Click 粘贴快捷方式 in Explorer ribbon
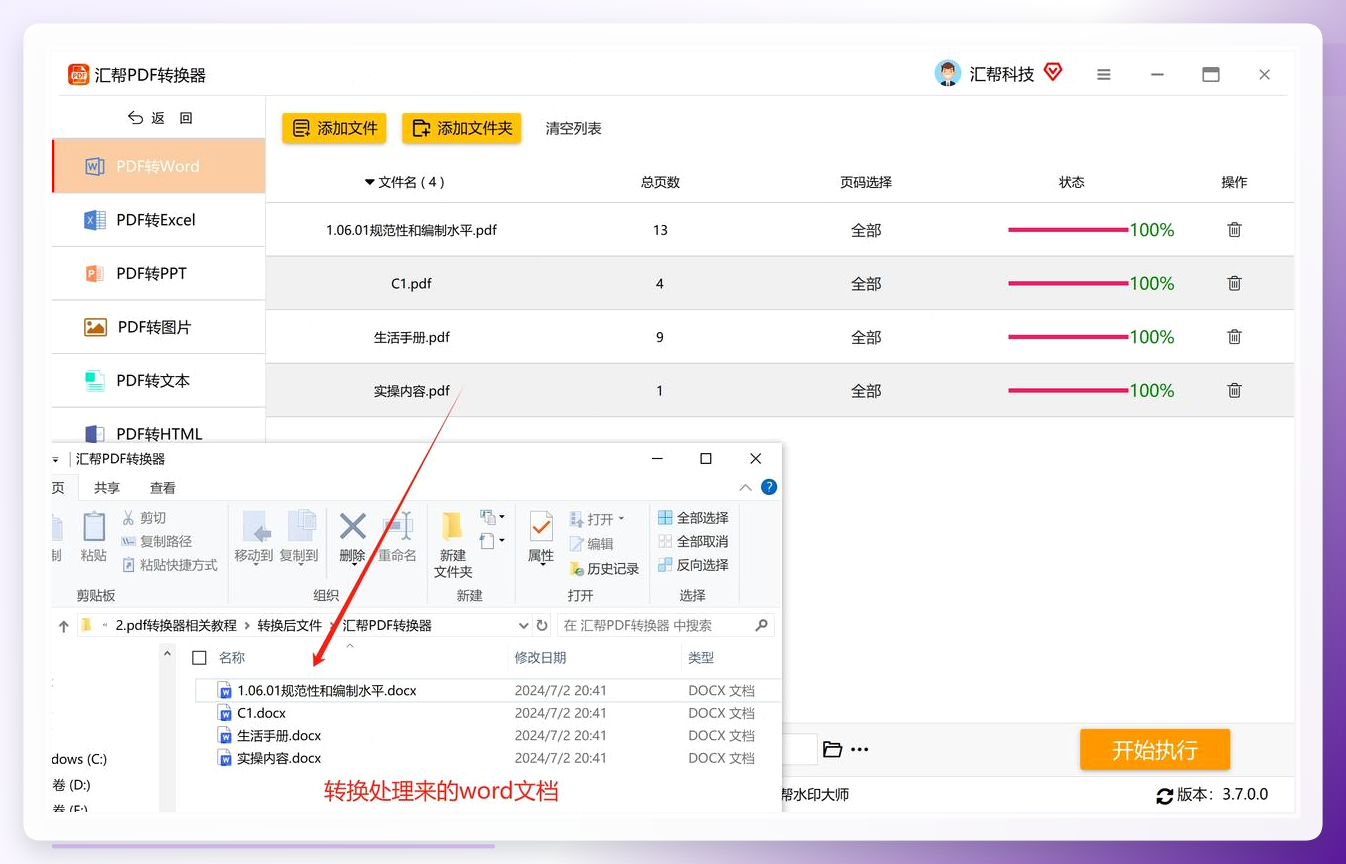 pyautogui.click(x=169, y=565)
